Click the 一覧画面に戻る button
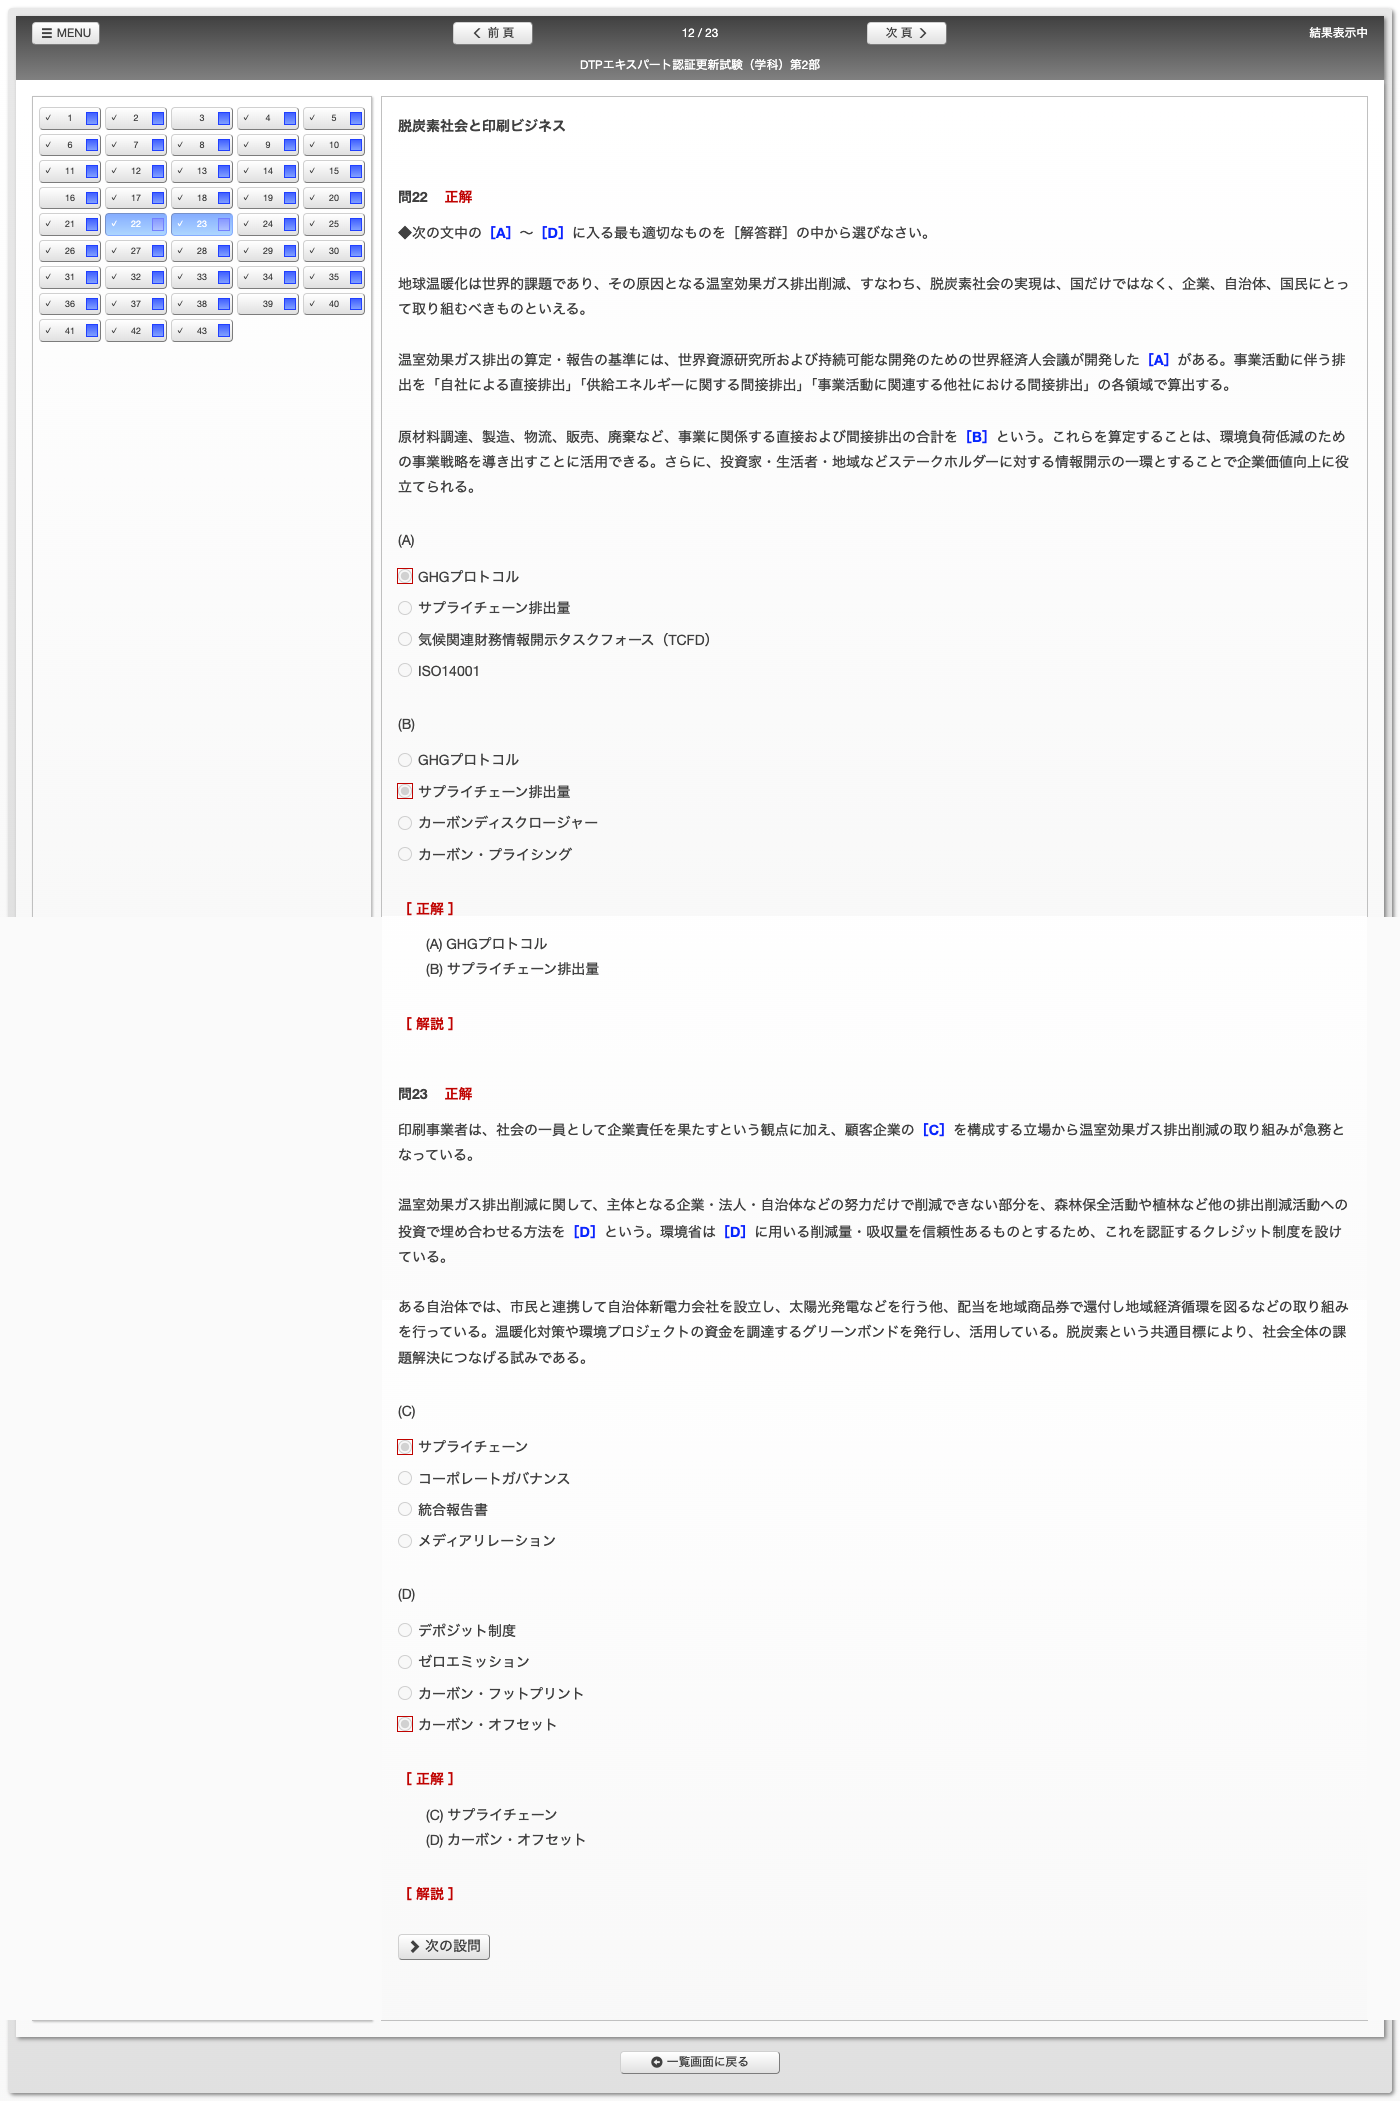The height and width of the screenshot is (2101, 1400). pos(699,2062)
